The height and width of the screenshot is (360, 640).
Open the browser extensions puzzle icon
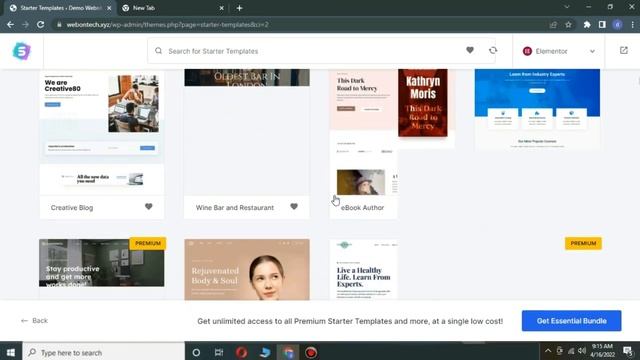pos(587,25)
